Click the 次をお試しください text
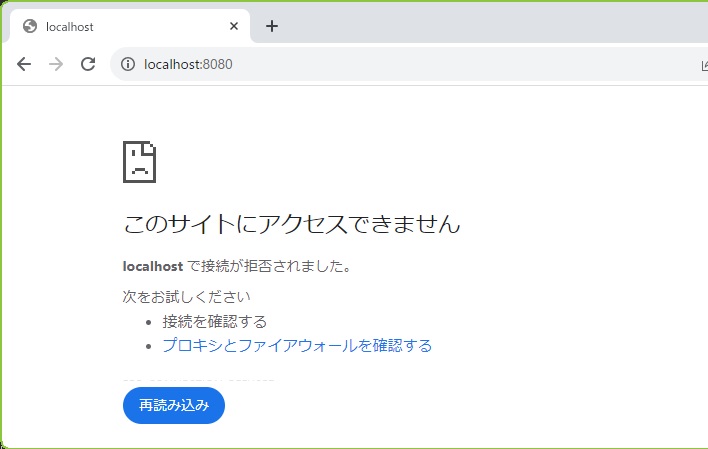 (186, 297)
